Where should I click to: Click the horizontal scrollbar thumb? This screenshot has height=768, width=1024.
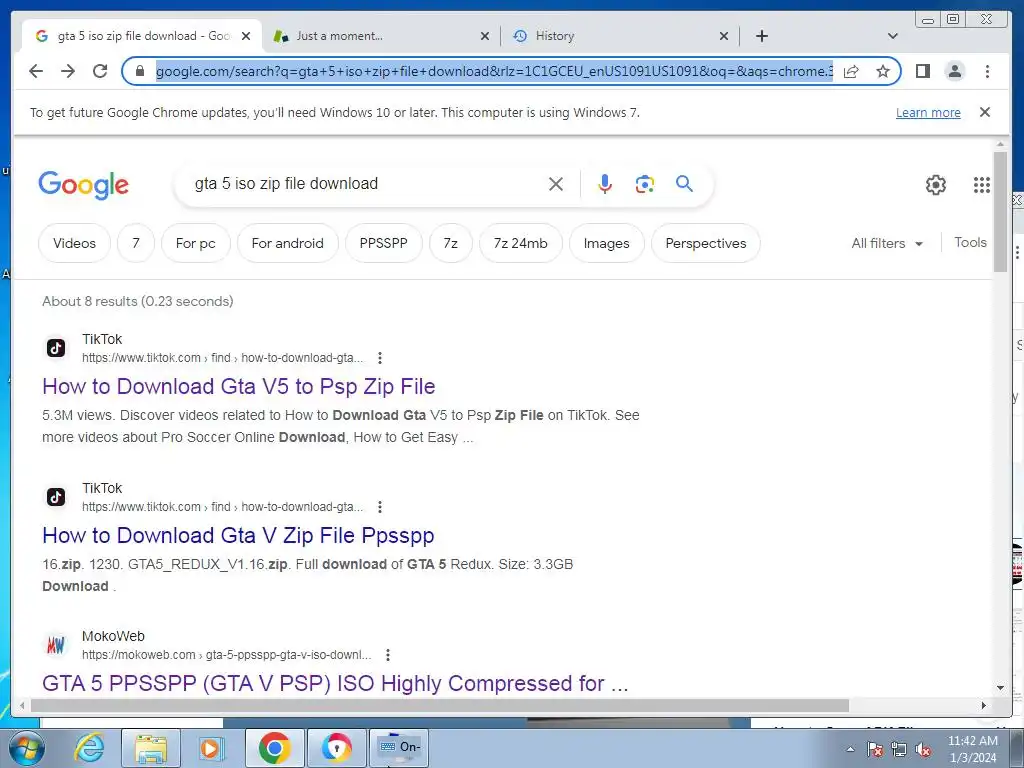pos(440,705)
